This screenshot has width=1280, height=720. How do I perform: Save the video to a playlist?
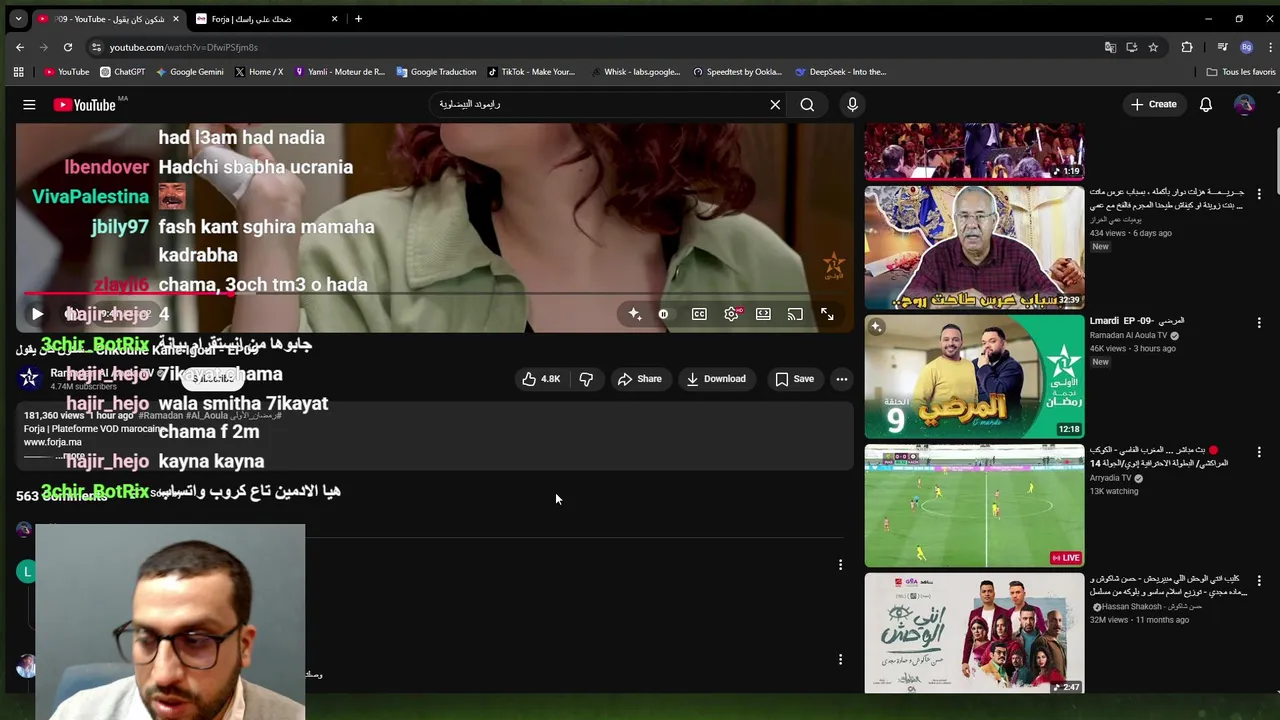tap(794, 379)
